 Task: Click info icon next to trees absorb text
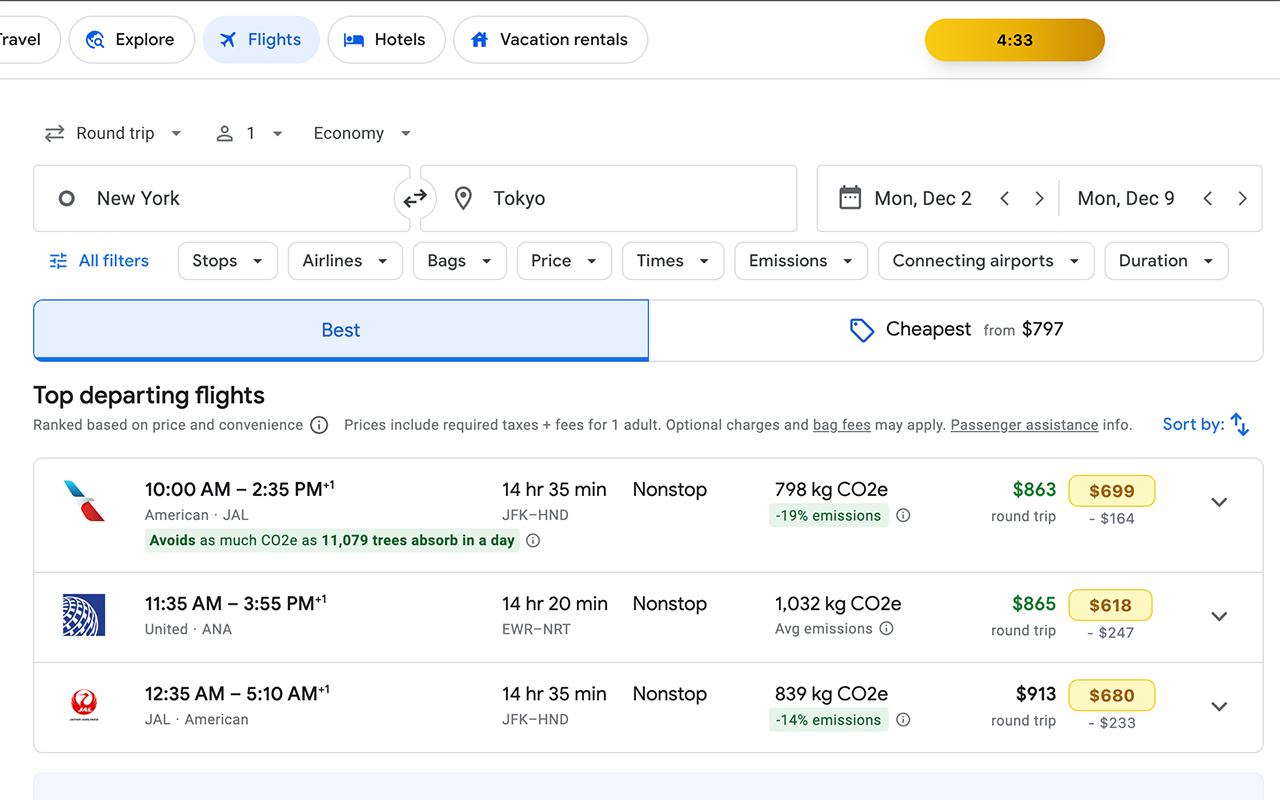(x=533, y=541)
